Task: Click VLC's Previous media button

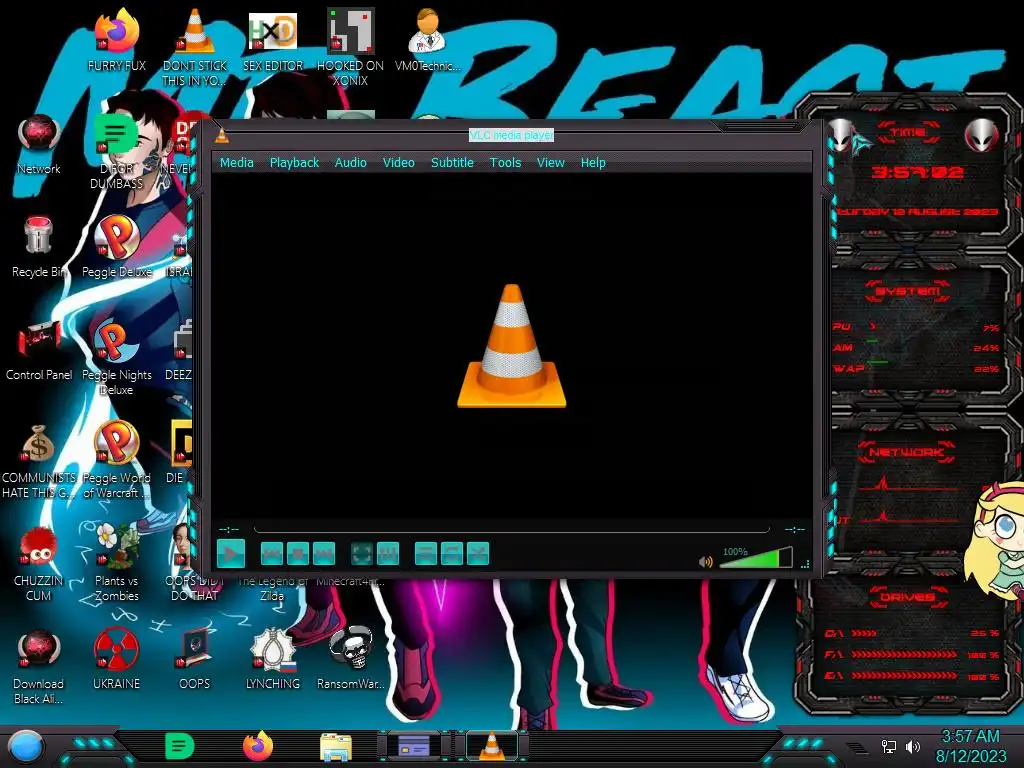Action: (272, 554)
